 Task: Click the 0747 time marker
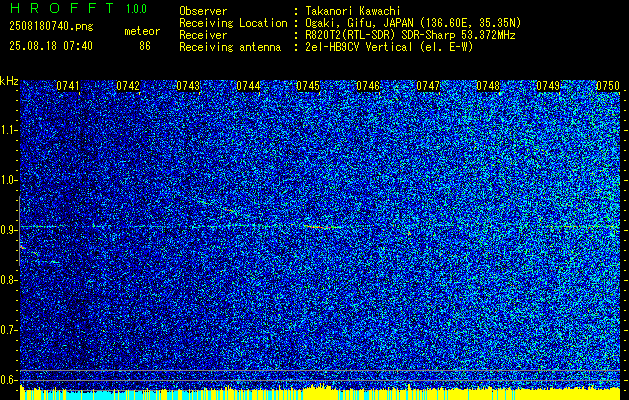(x=428, y=86)
